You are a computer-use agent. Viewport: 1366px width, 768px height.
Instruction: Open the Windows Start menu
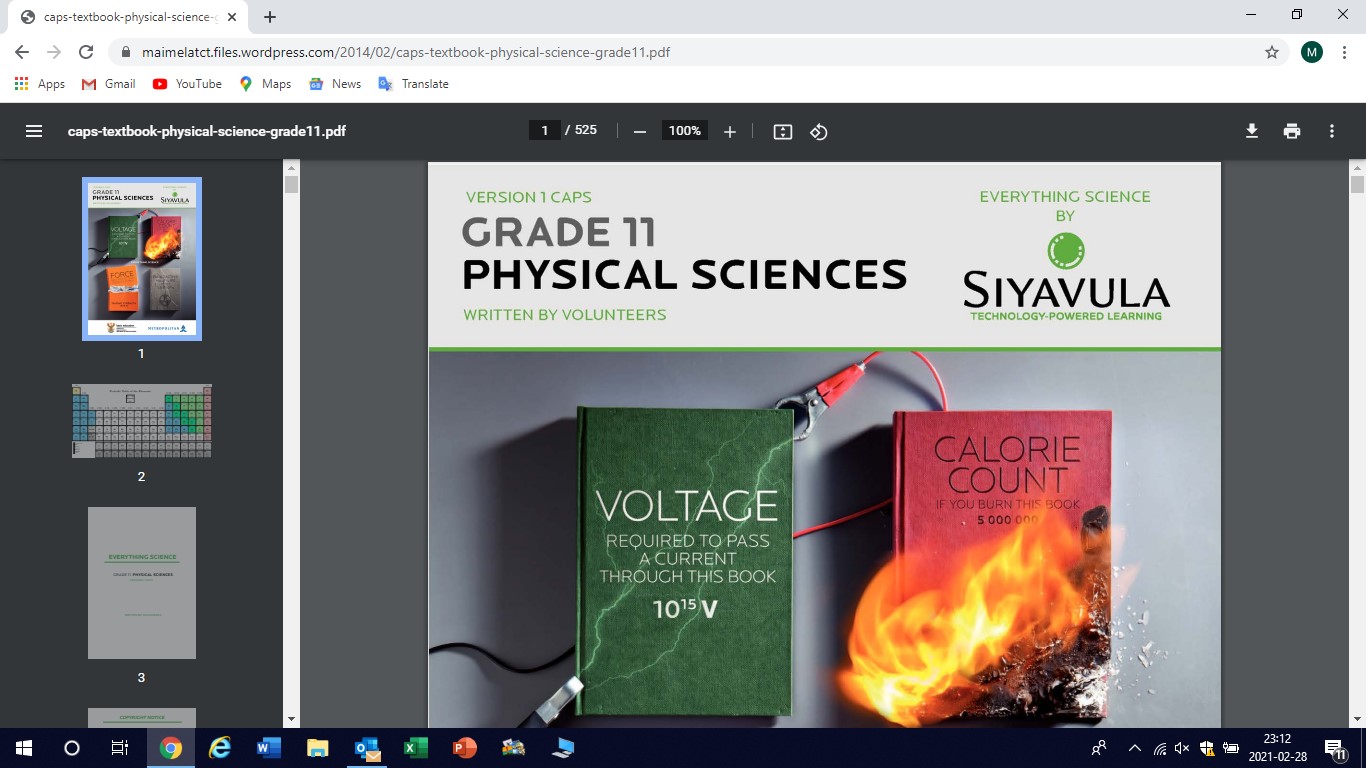pyautogui.click(x=24, y=748)
